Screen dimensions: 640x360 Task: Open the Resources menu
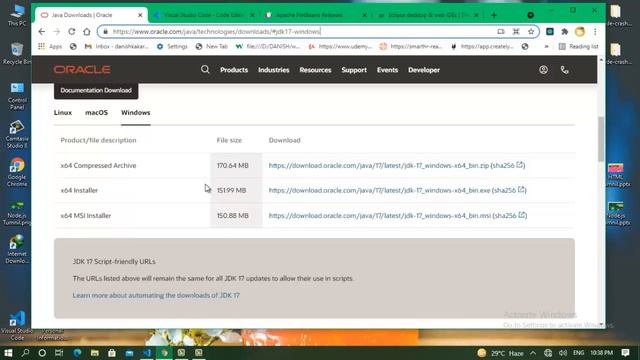pos(315,70)
